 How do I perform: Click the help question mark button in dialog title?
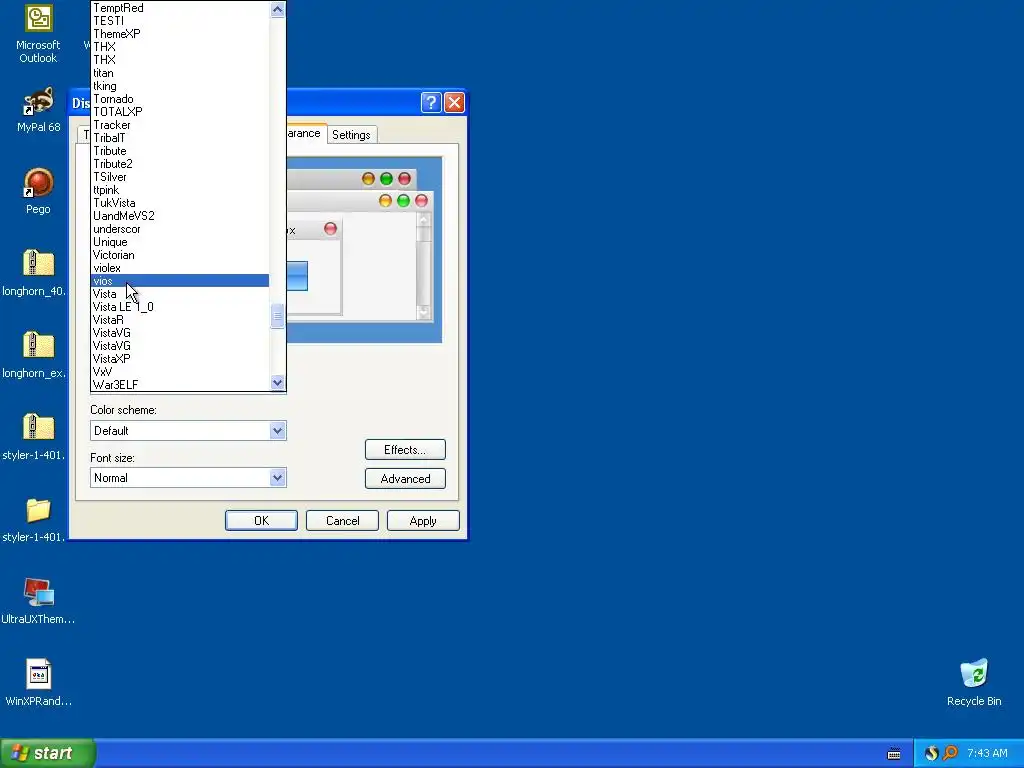point(431,103)
